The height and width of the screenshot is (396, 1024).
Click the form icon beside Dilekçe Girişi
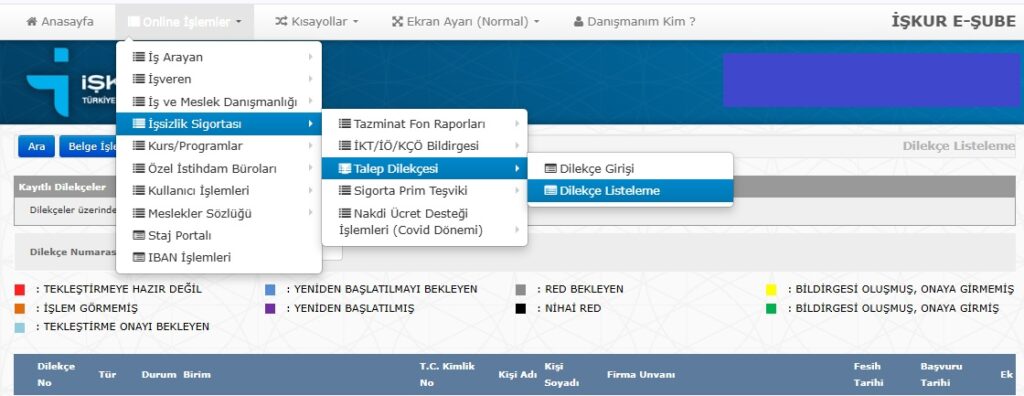[551, 169]
